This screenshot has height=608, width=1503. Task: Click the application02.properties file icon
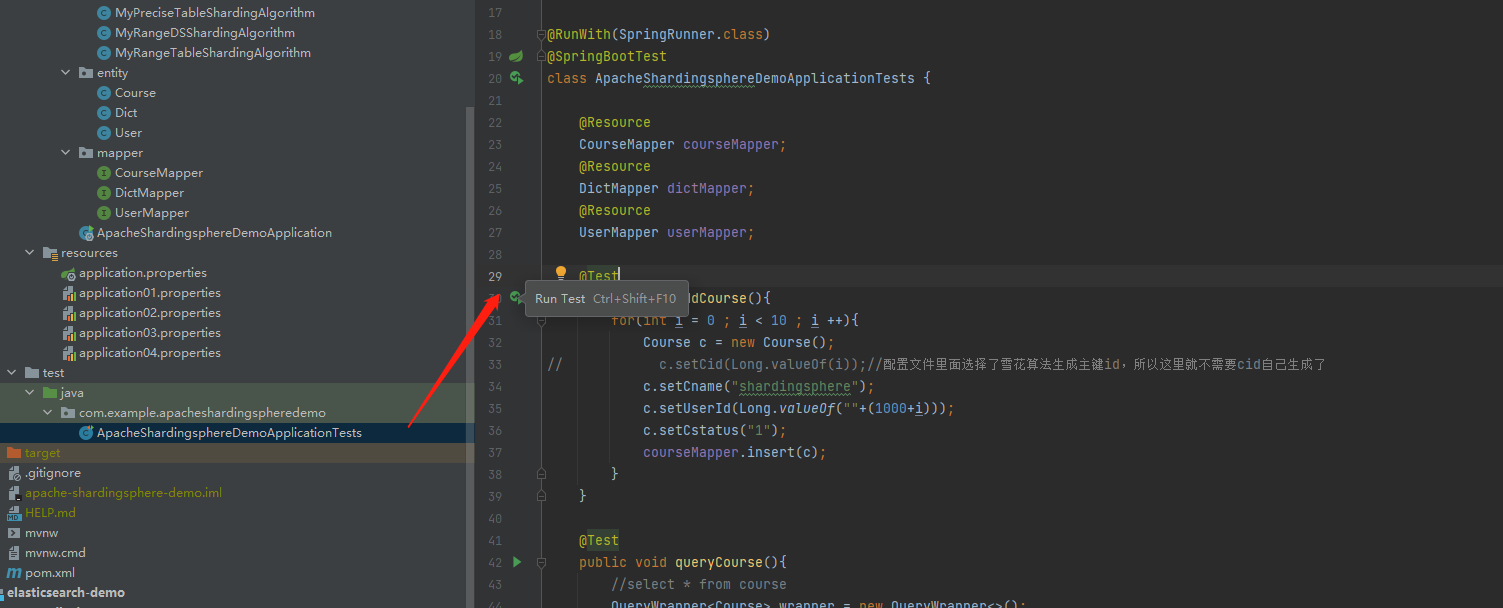coord(68,313)
